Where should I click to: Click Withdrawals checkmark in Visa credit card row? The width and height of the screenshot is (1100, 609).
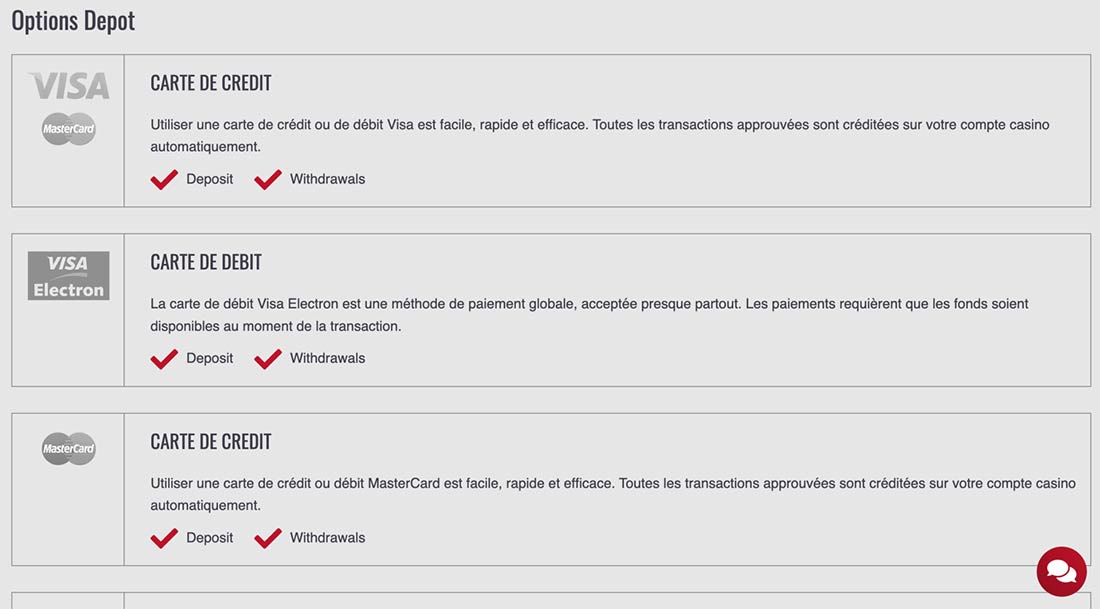pyautogui.click(x=268, y=180)
